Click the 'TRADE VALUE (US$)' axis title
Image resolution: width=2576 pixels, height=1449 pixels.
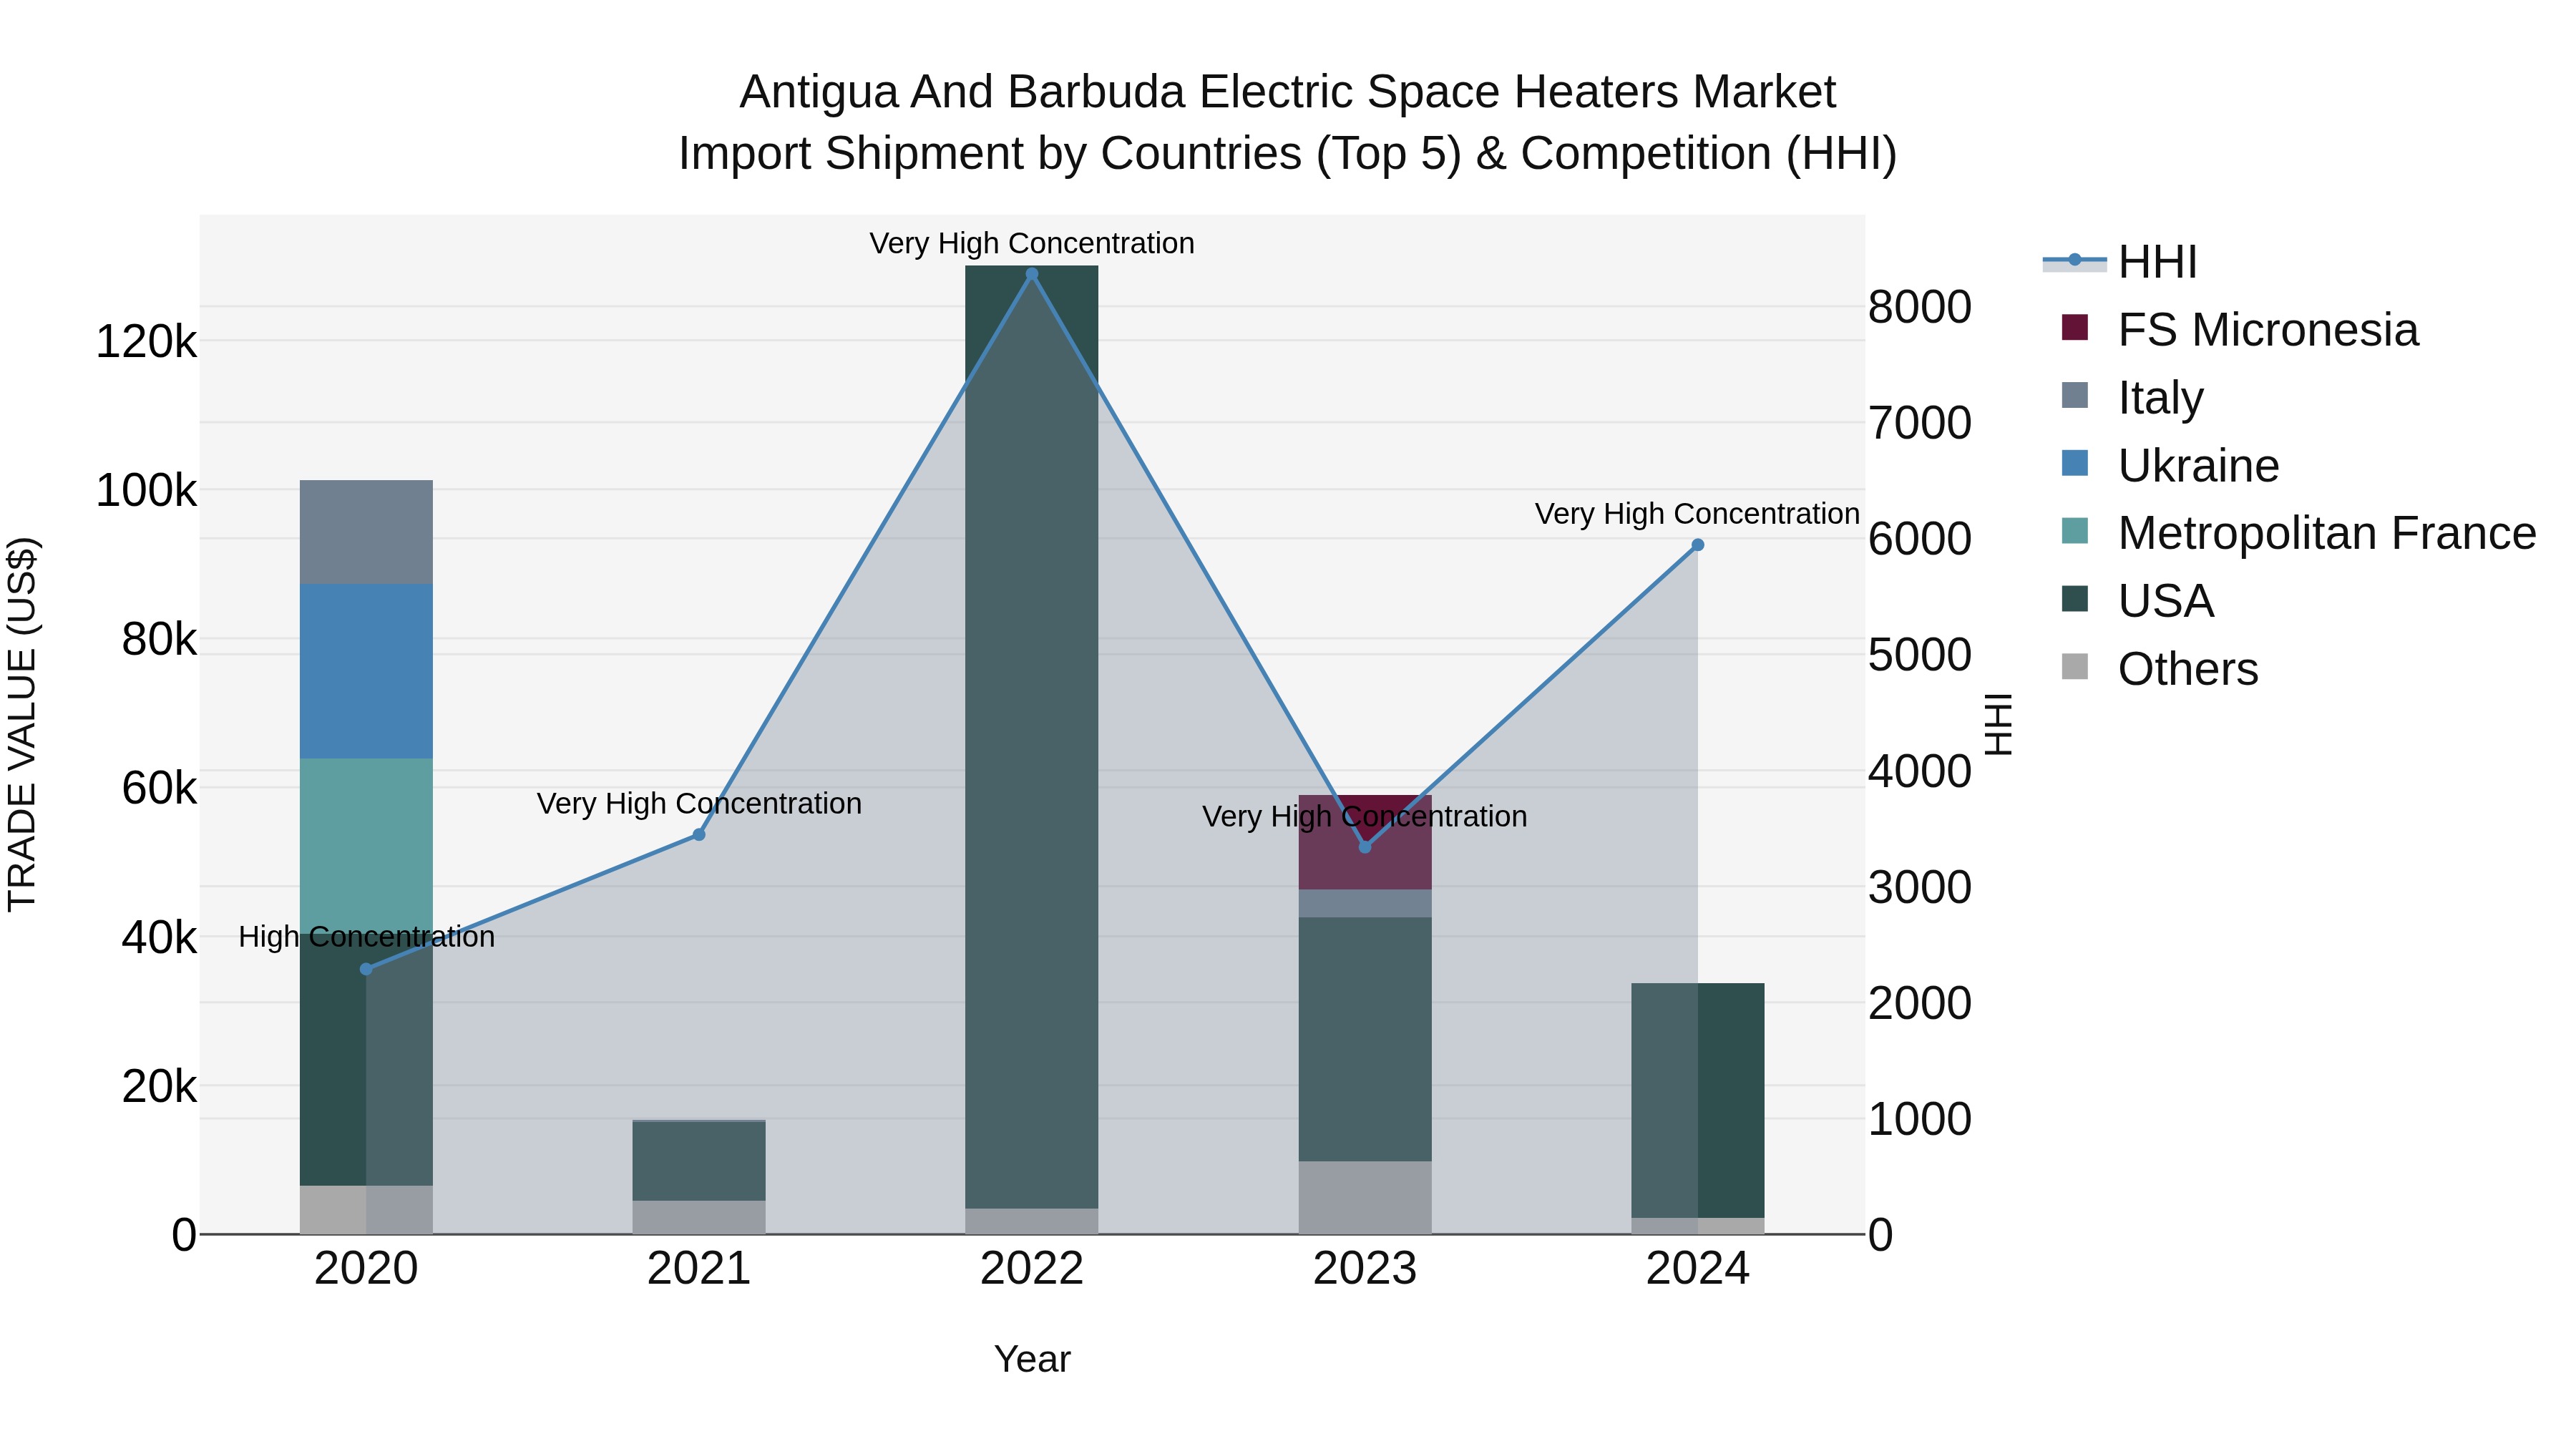22,724
